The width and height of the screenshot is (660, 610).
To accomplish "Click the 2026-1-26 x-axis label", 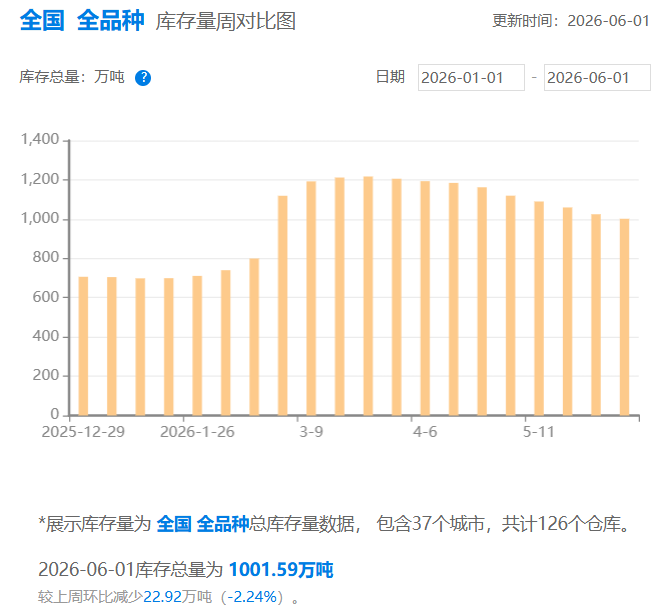I will [x=197, y=432].
